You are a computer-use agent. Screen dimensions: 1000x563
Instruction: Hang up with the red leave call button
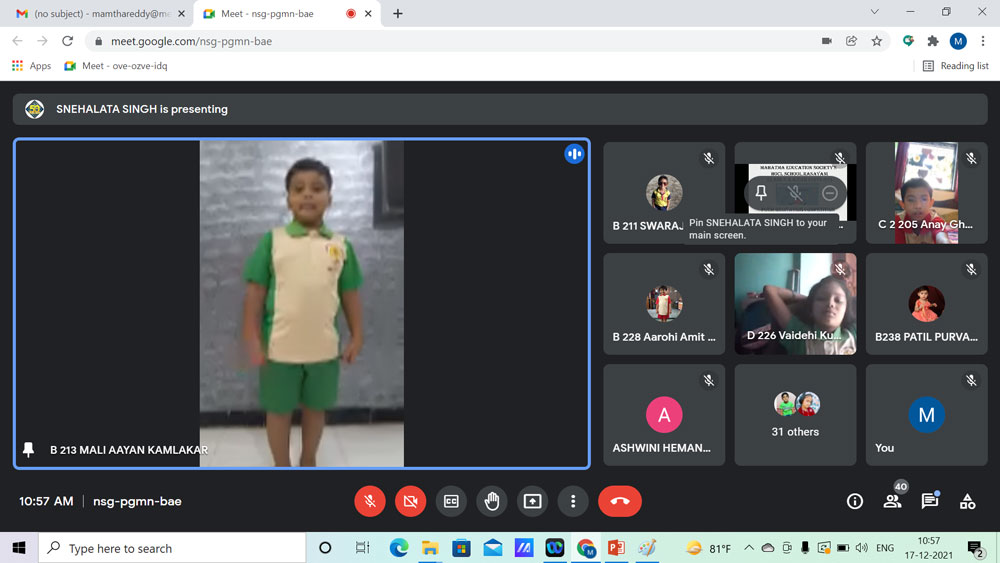coord(619,501)
